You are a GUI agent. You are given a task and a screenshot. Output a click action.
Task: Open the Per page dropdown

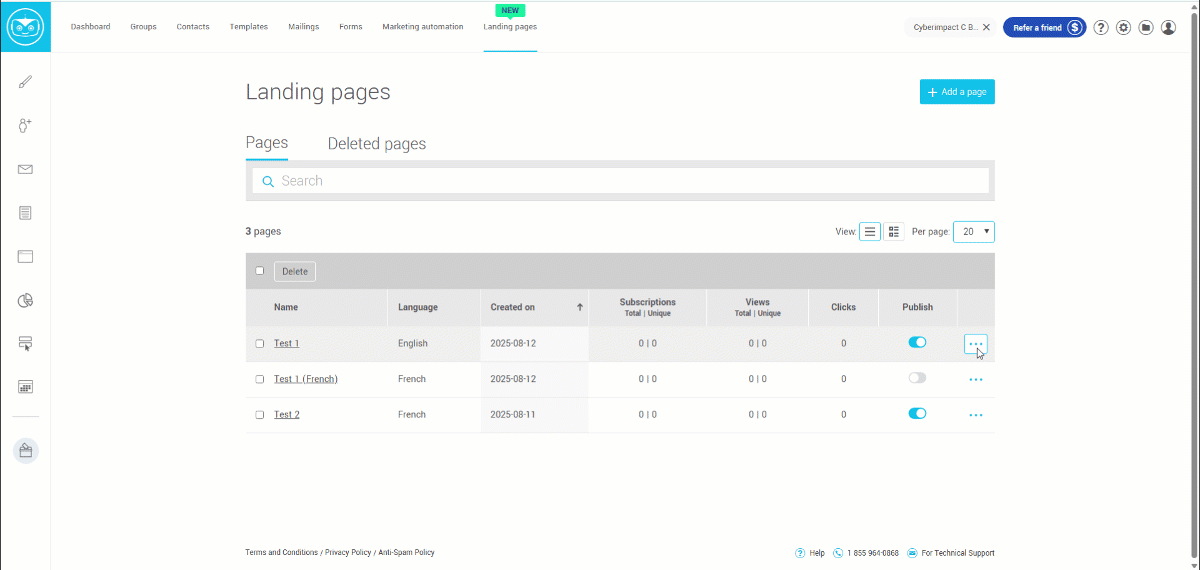pos(973,232)
